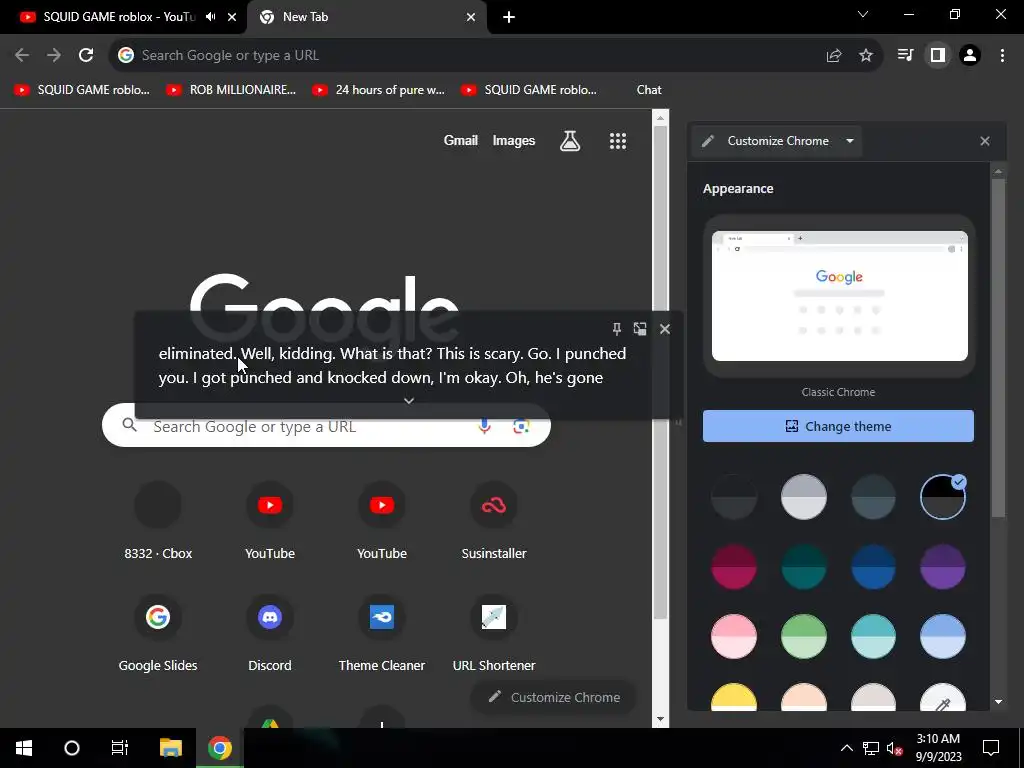Click the Change theme button
1024x768 pixels.
coord(838,426)
